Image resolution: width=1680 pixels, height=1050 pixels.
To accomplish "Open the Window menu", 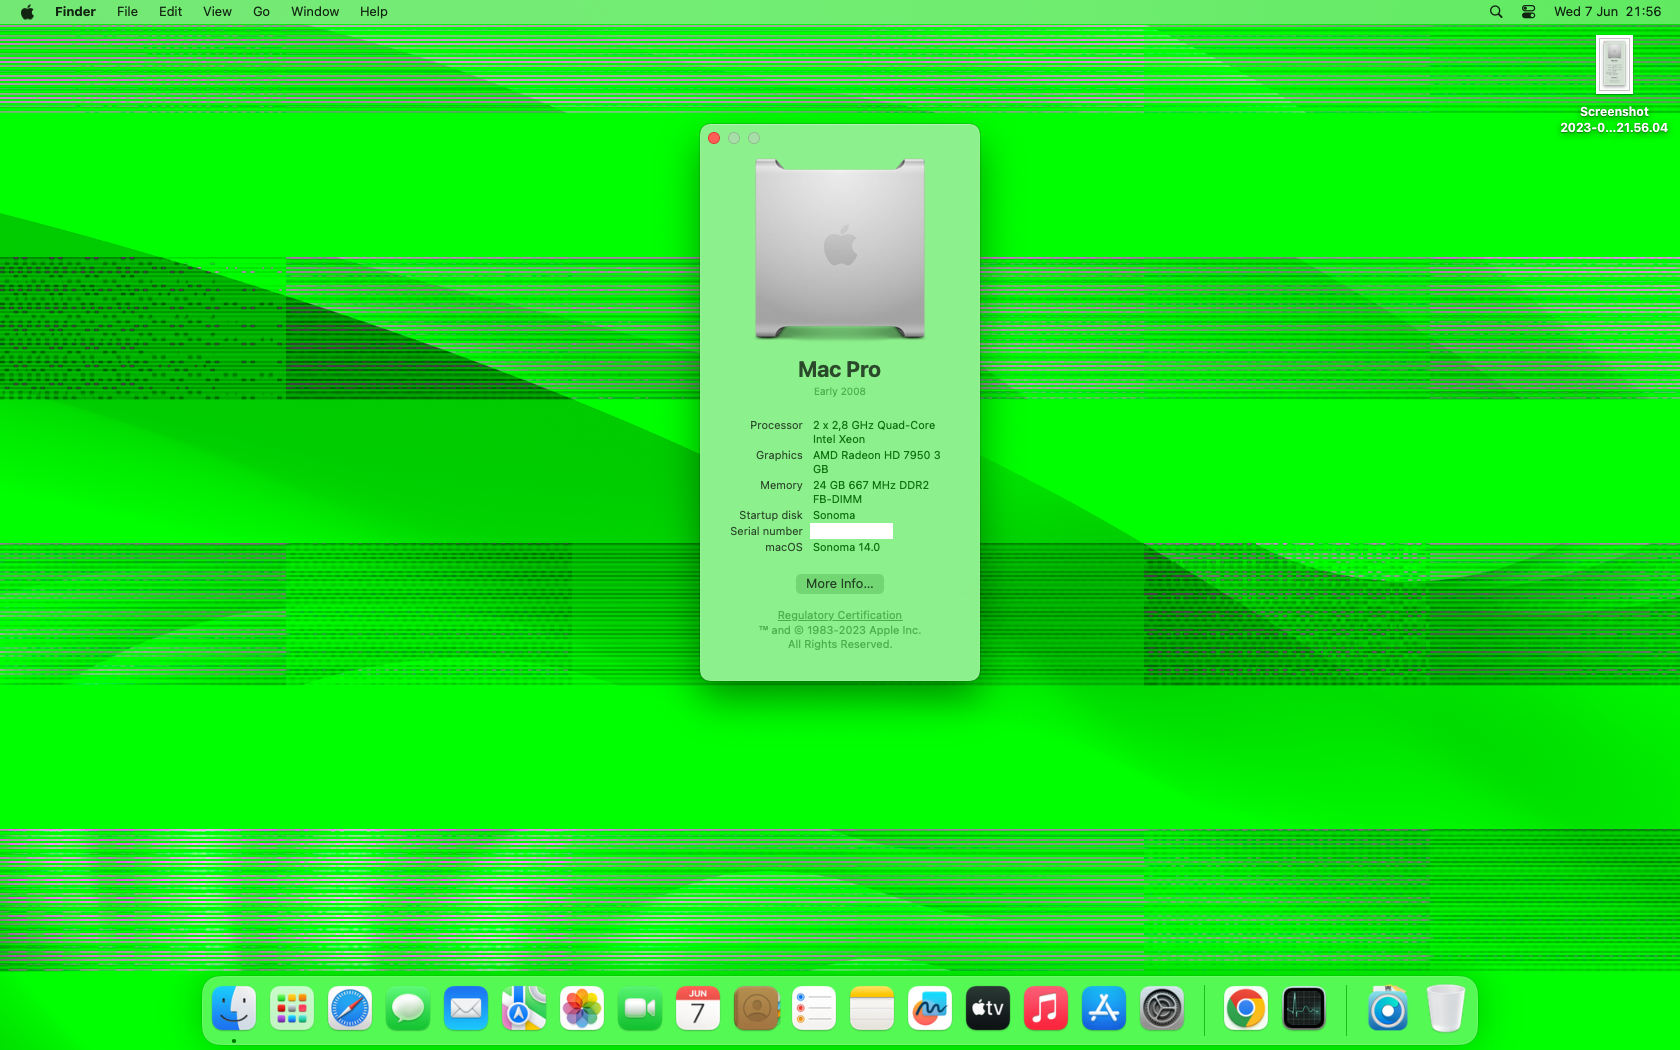I will (315, 12).
